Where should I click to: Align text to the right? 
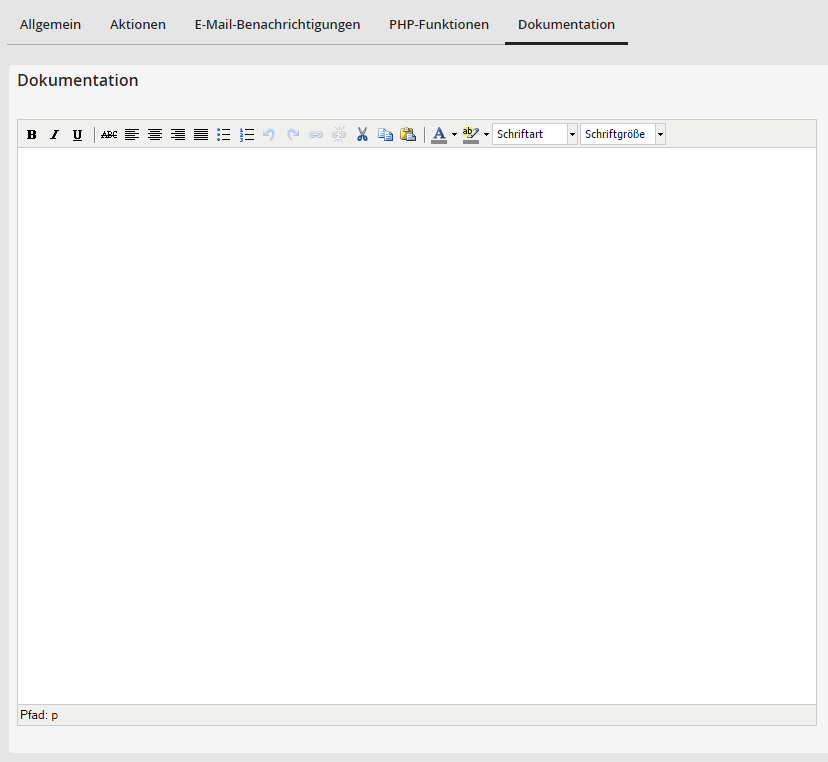pos(178,134)
